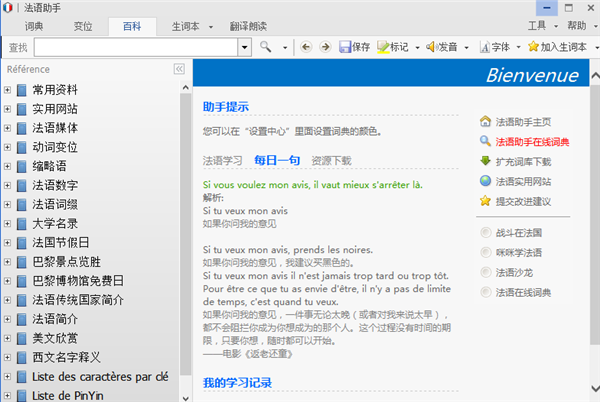
Task: Select the 咪咪学法语 radio option
Action: (x=485, y=253)
